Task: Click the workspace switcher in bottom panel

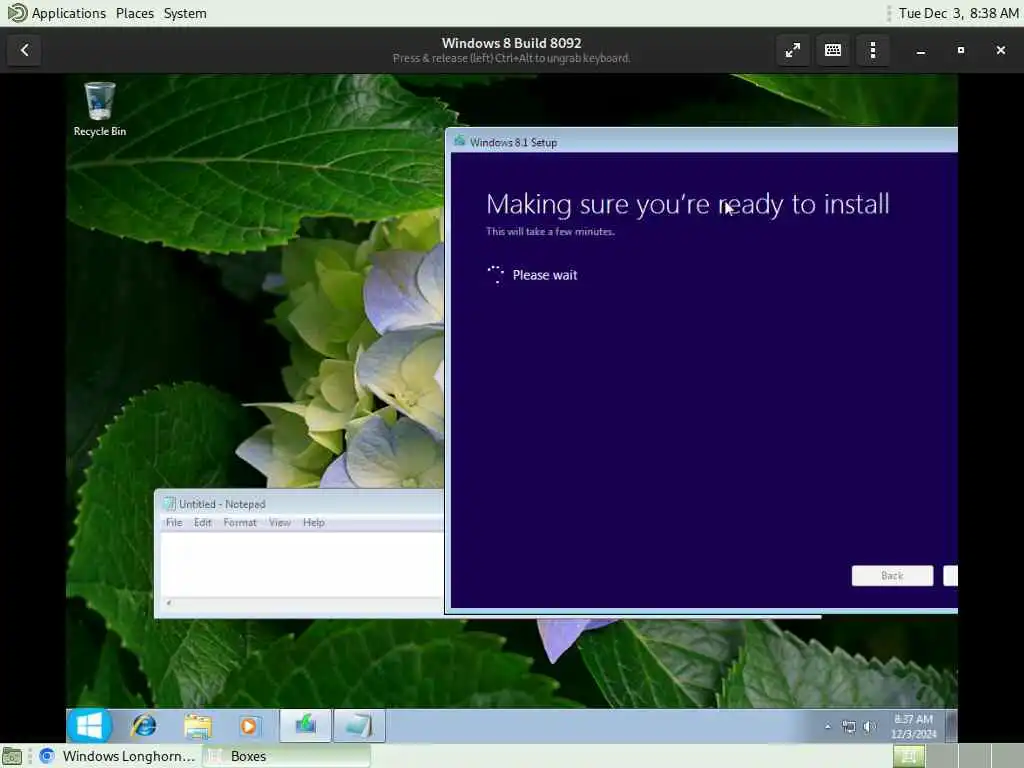Action: click(957, 756)
